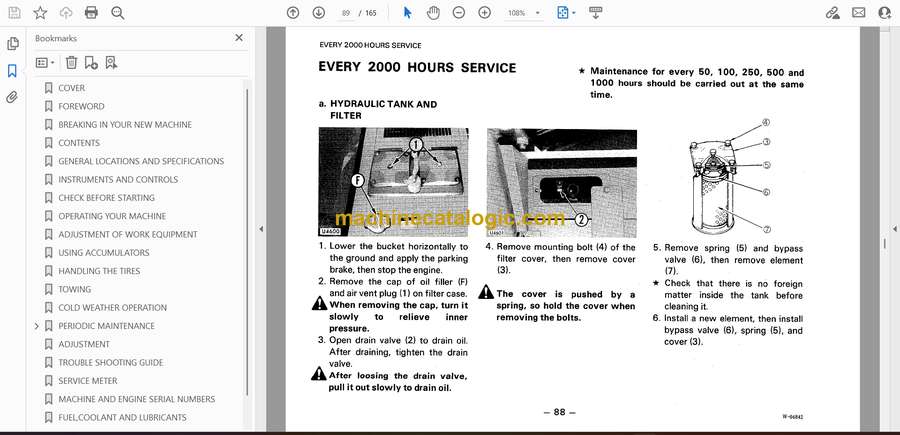Zoom in with the plus icon
The height and width of the screenshot is (435, 900).
pyautogui.click(x=484, y=13)
